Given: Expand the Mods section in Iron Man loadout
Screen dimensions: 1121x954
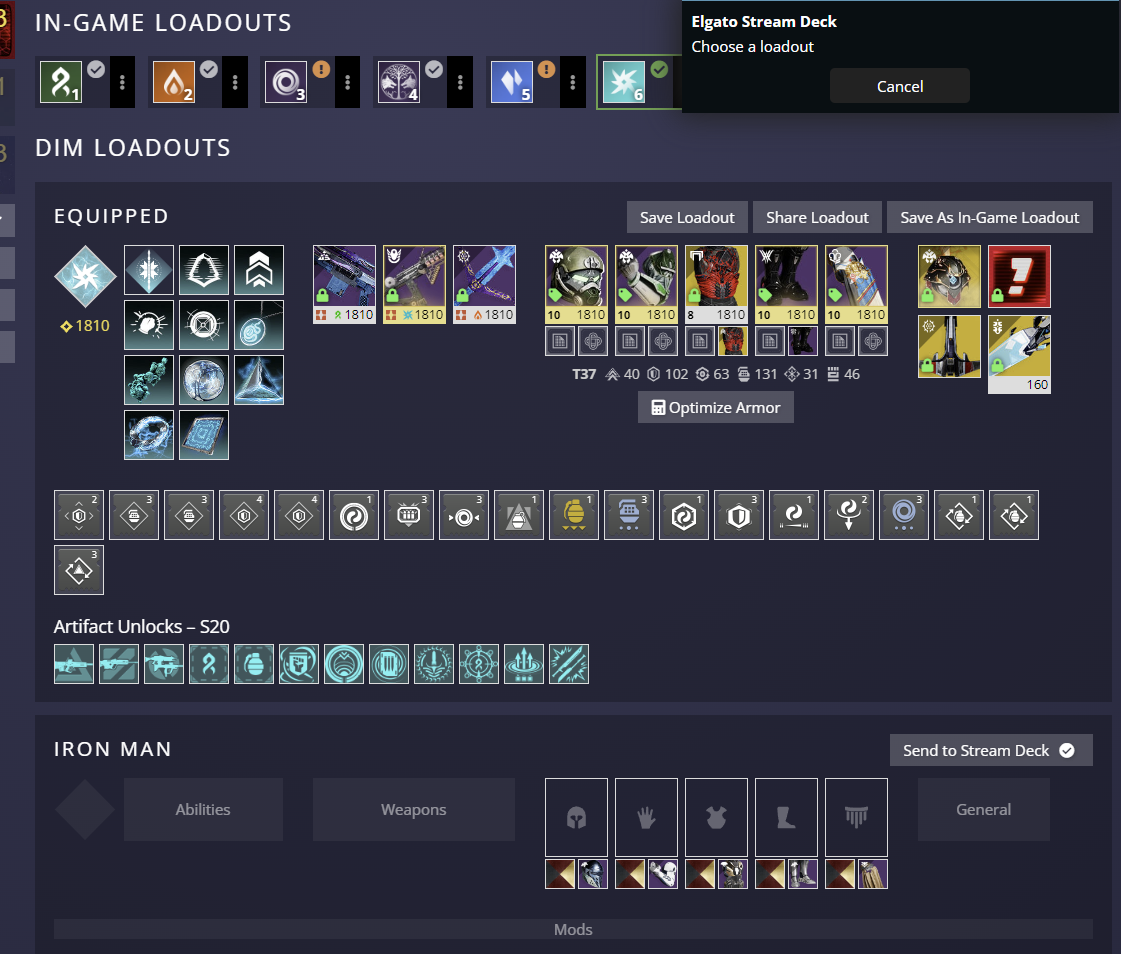Looking at the screenshot, I should [x=573, y=929].
